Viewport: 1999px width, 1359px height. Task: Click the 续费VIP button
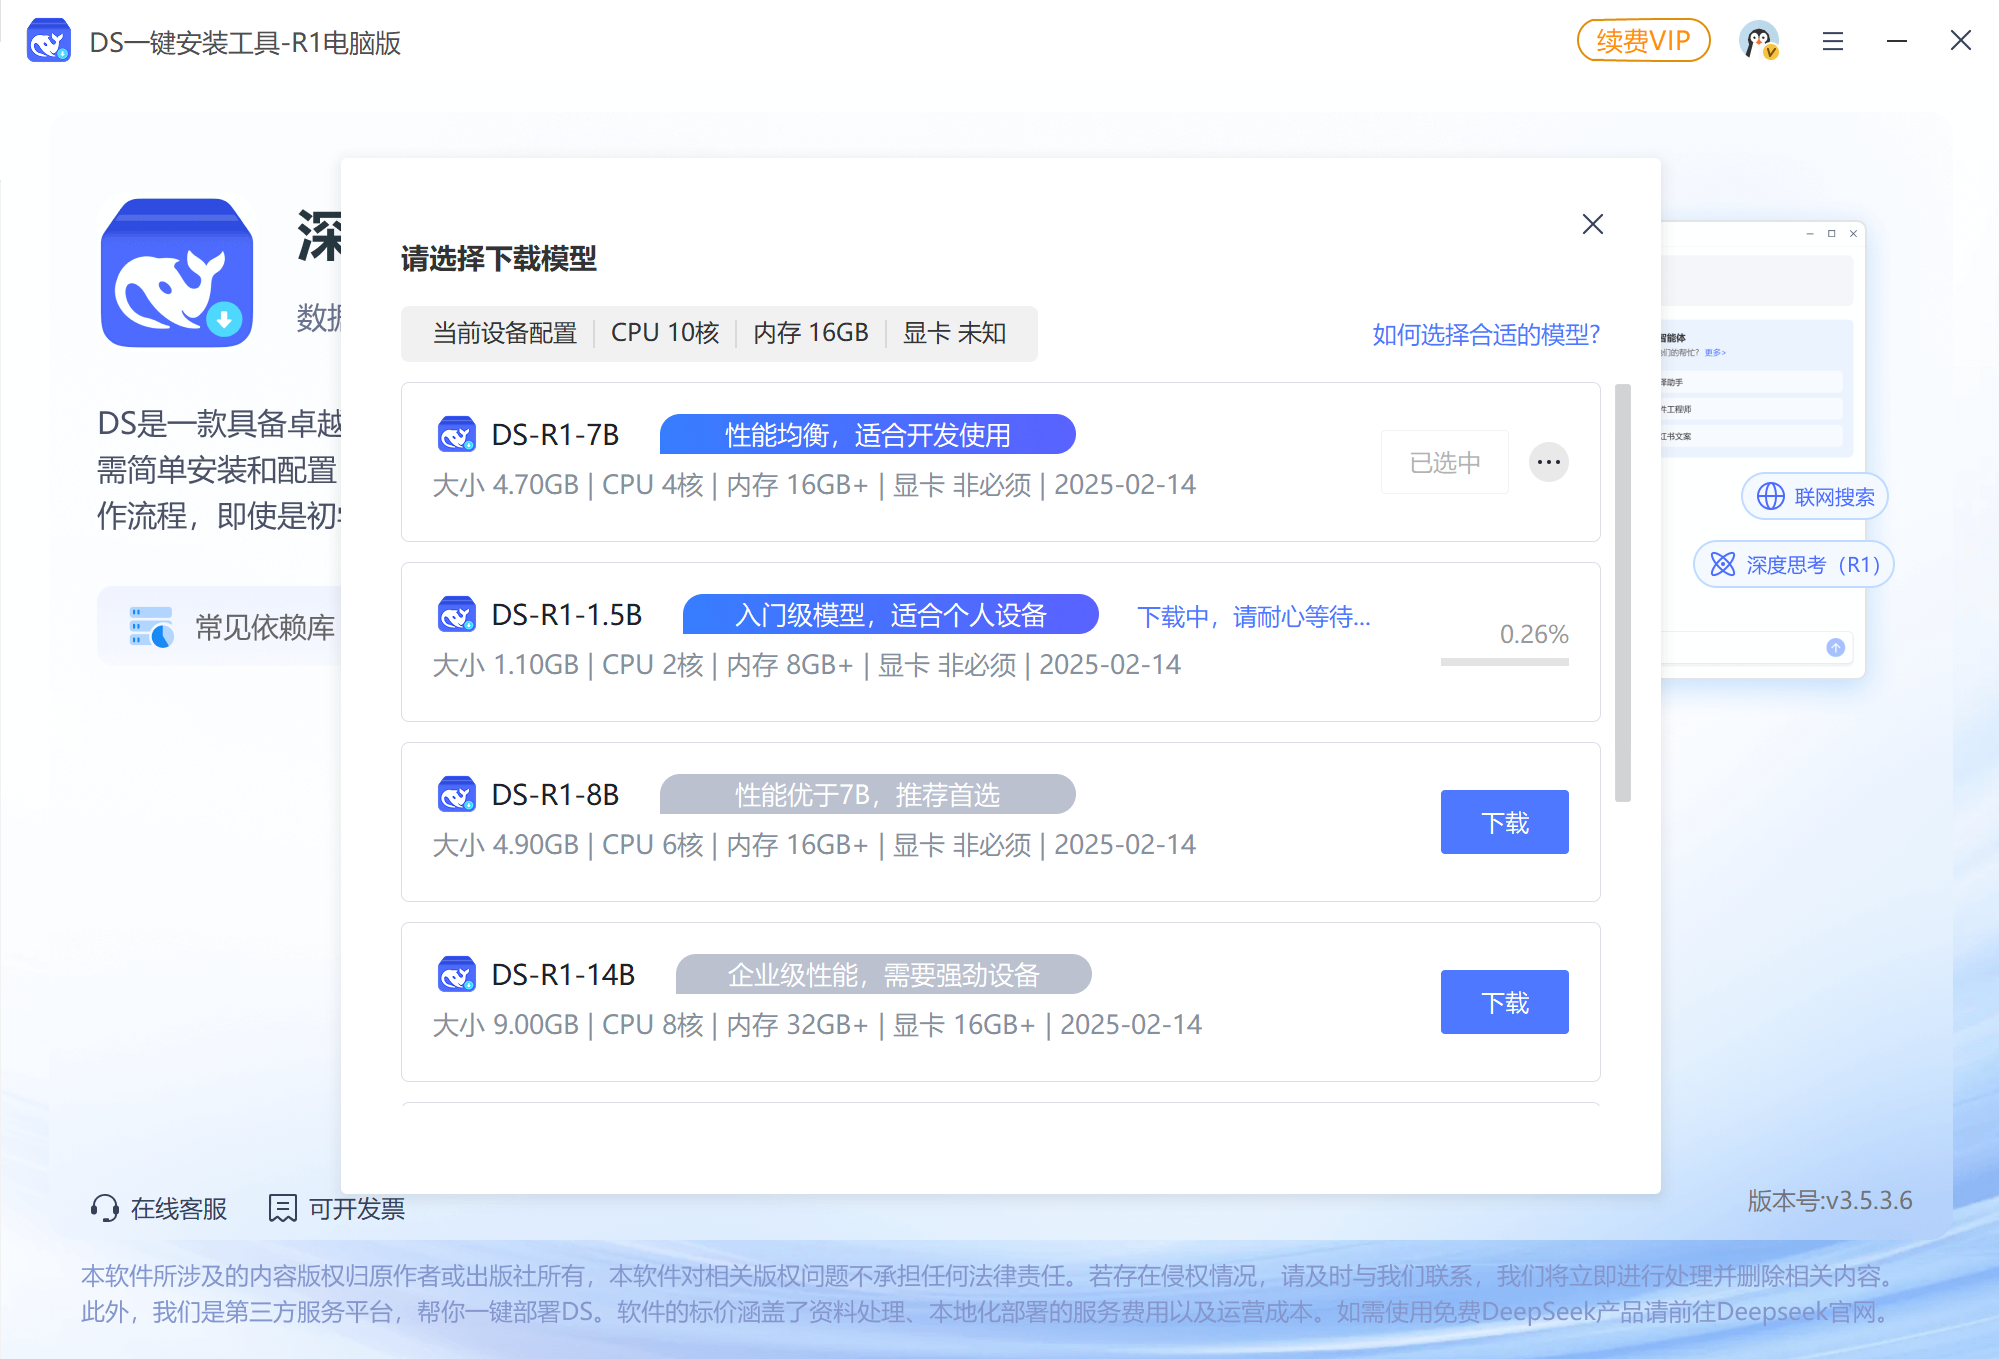pos(1643,41)
